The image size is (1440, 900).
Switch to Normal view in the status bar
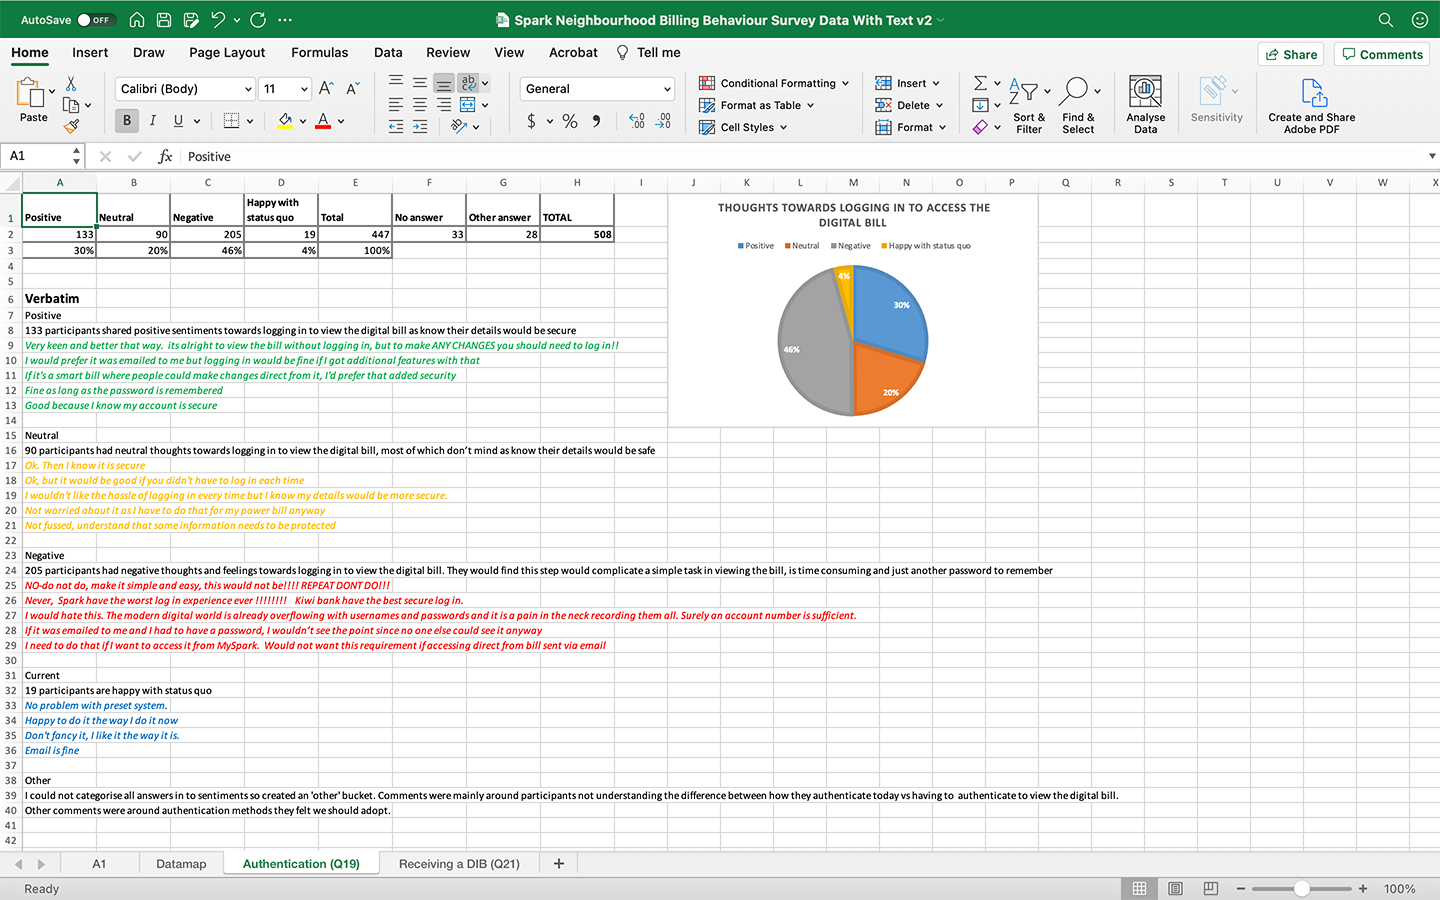[1139, 888]
